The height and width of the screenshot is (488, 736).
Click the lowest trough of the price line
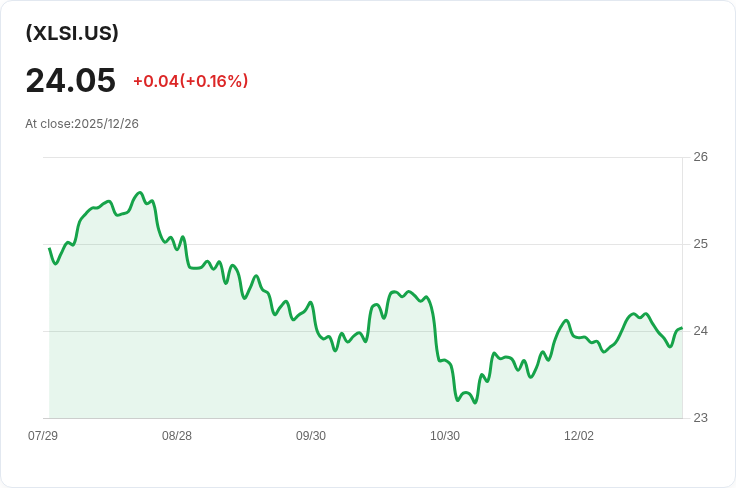coord(475,402)
